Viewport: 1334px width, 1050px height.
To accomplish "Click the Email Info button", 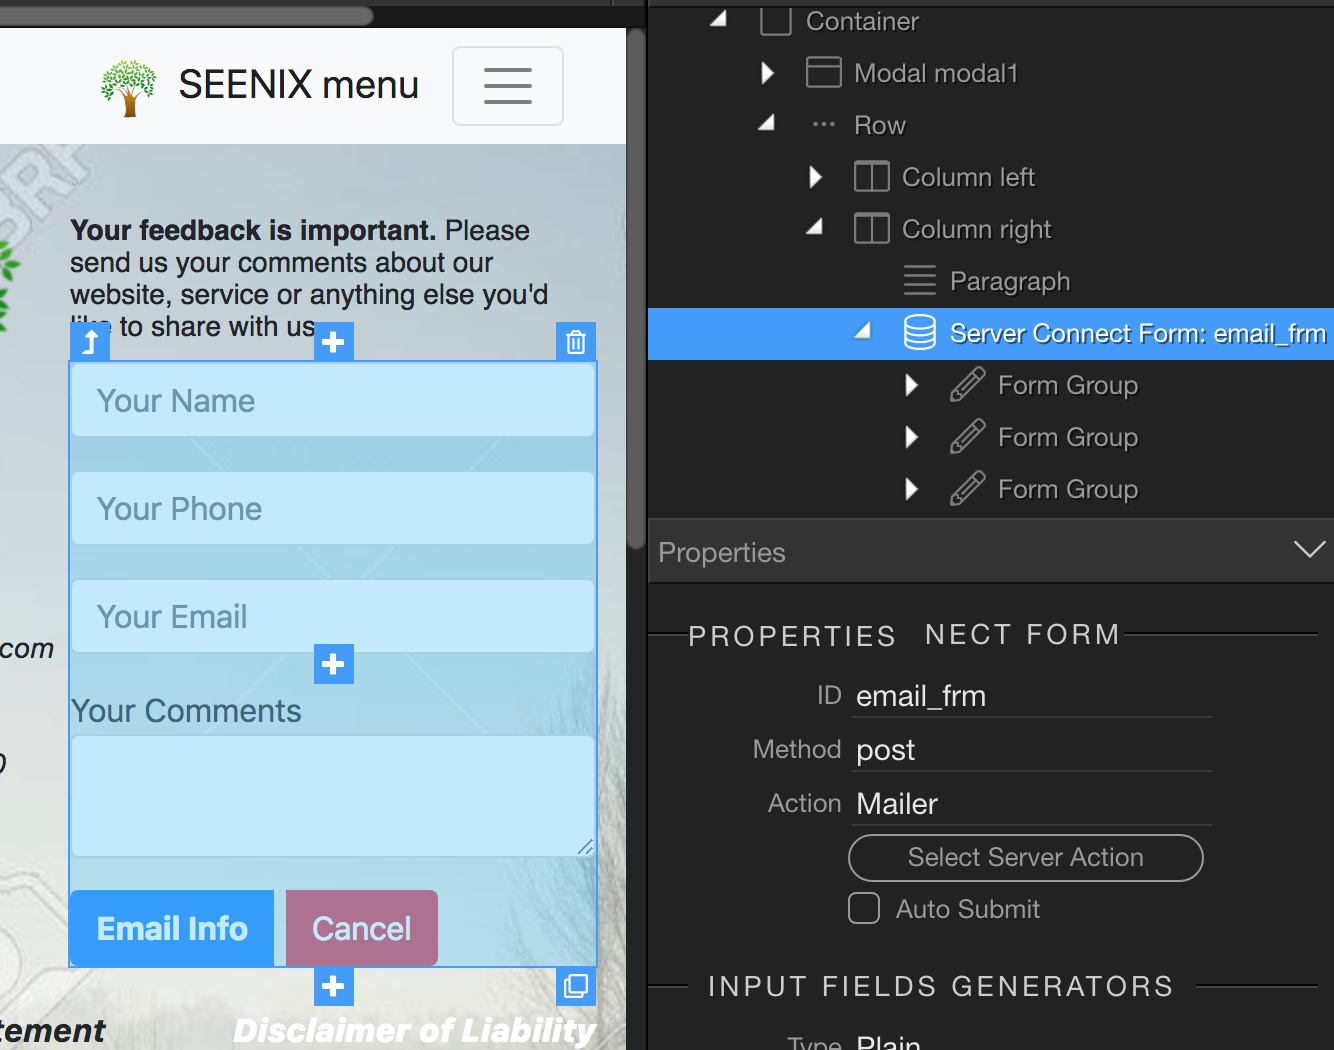I will [x=172, y=929].
